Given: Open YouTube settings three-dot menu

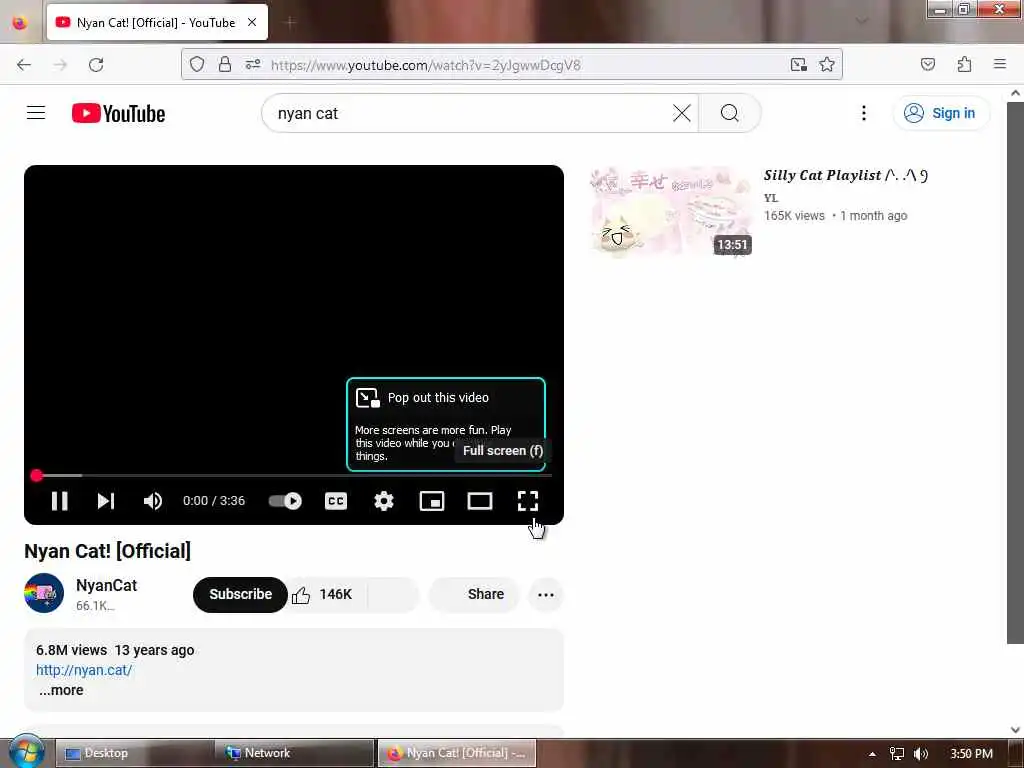Looking at the screenshot, I should (863, 113).
